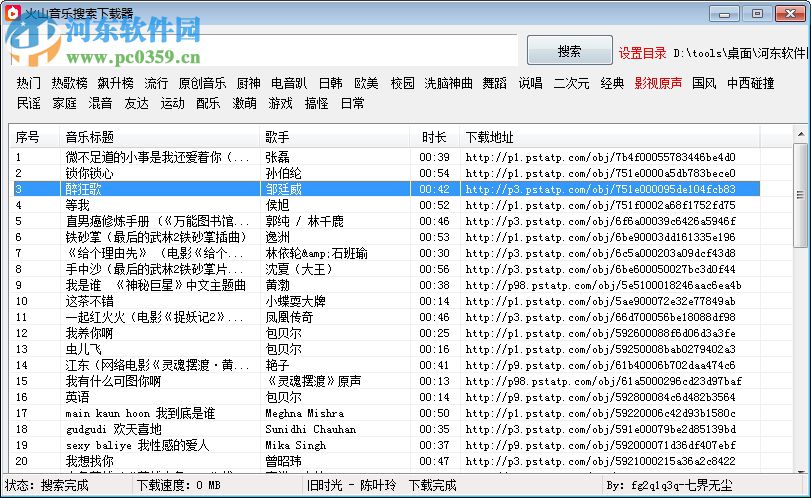Click artist 凤凰传奇 in row 11
The image size is (811, 498).
[289, 318]
